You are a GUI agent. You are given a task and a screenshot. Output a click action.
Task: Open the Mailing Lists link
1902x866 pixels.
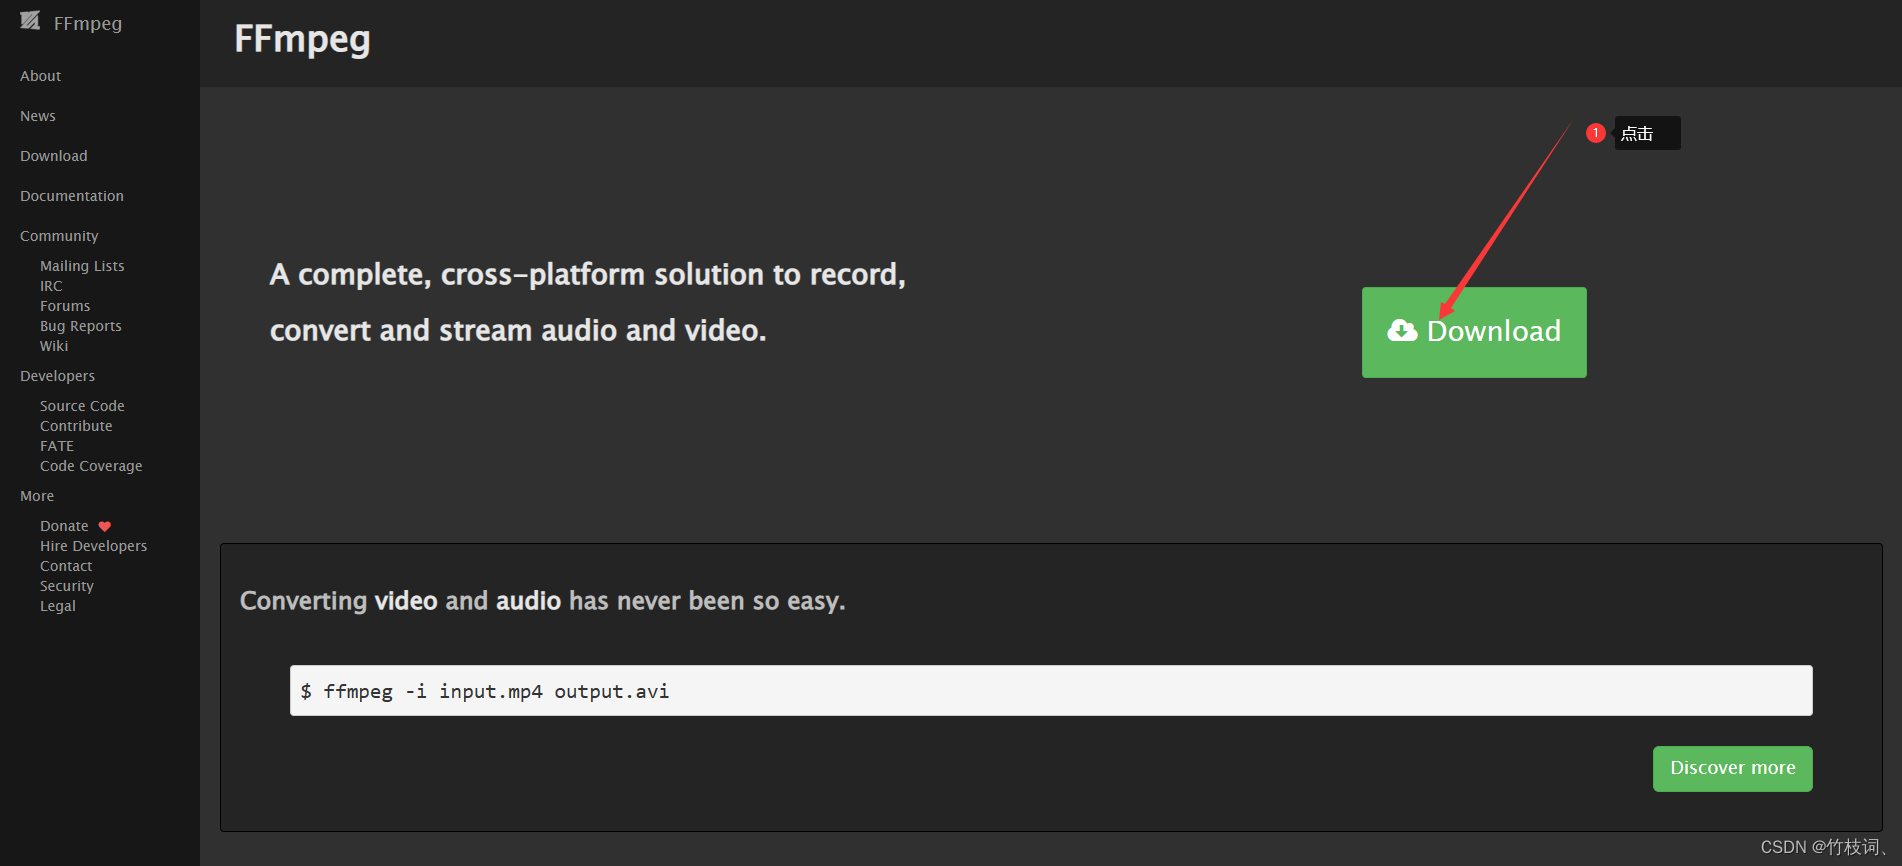(82, 266)
